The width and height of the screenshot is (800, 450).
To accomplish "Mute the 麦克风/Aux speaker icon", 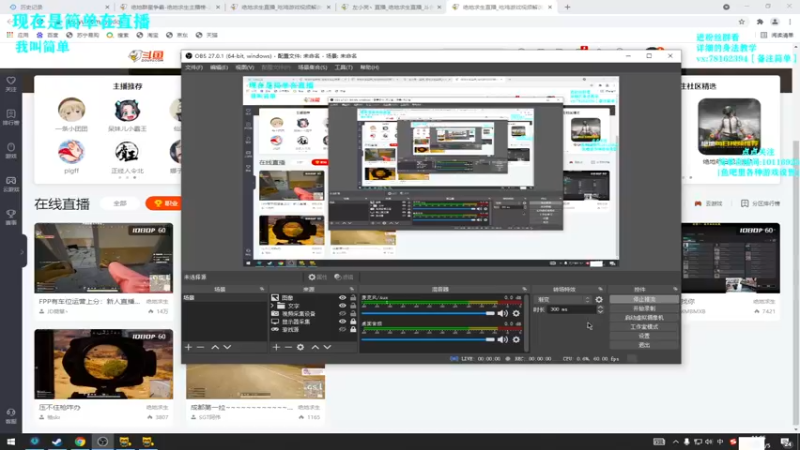I will point(503,313).
